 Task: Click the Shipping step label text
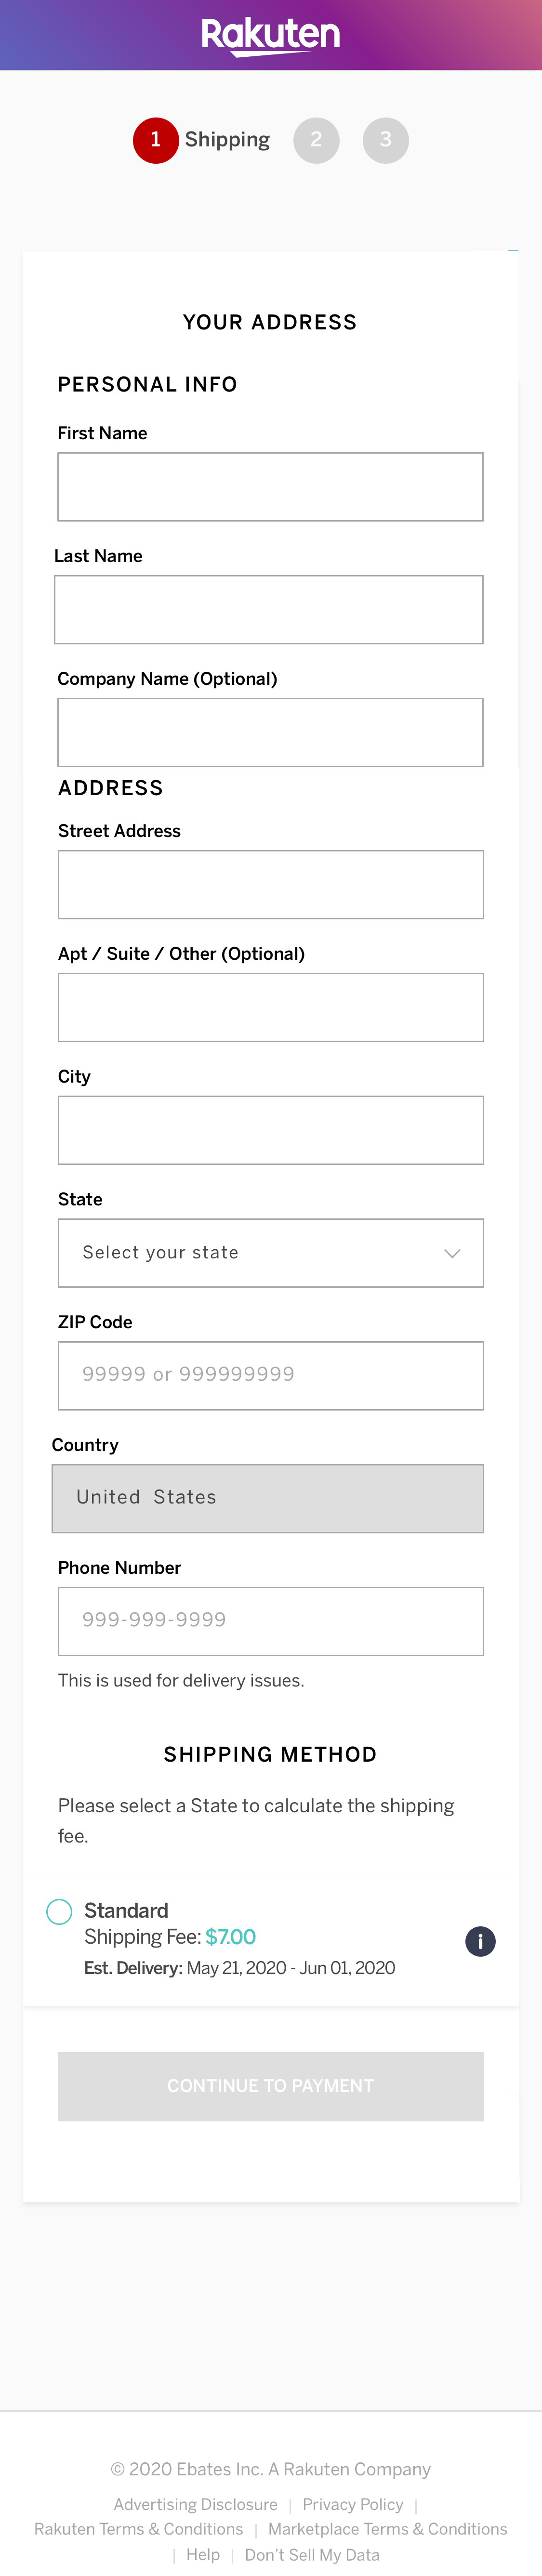click(227, 140)
